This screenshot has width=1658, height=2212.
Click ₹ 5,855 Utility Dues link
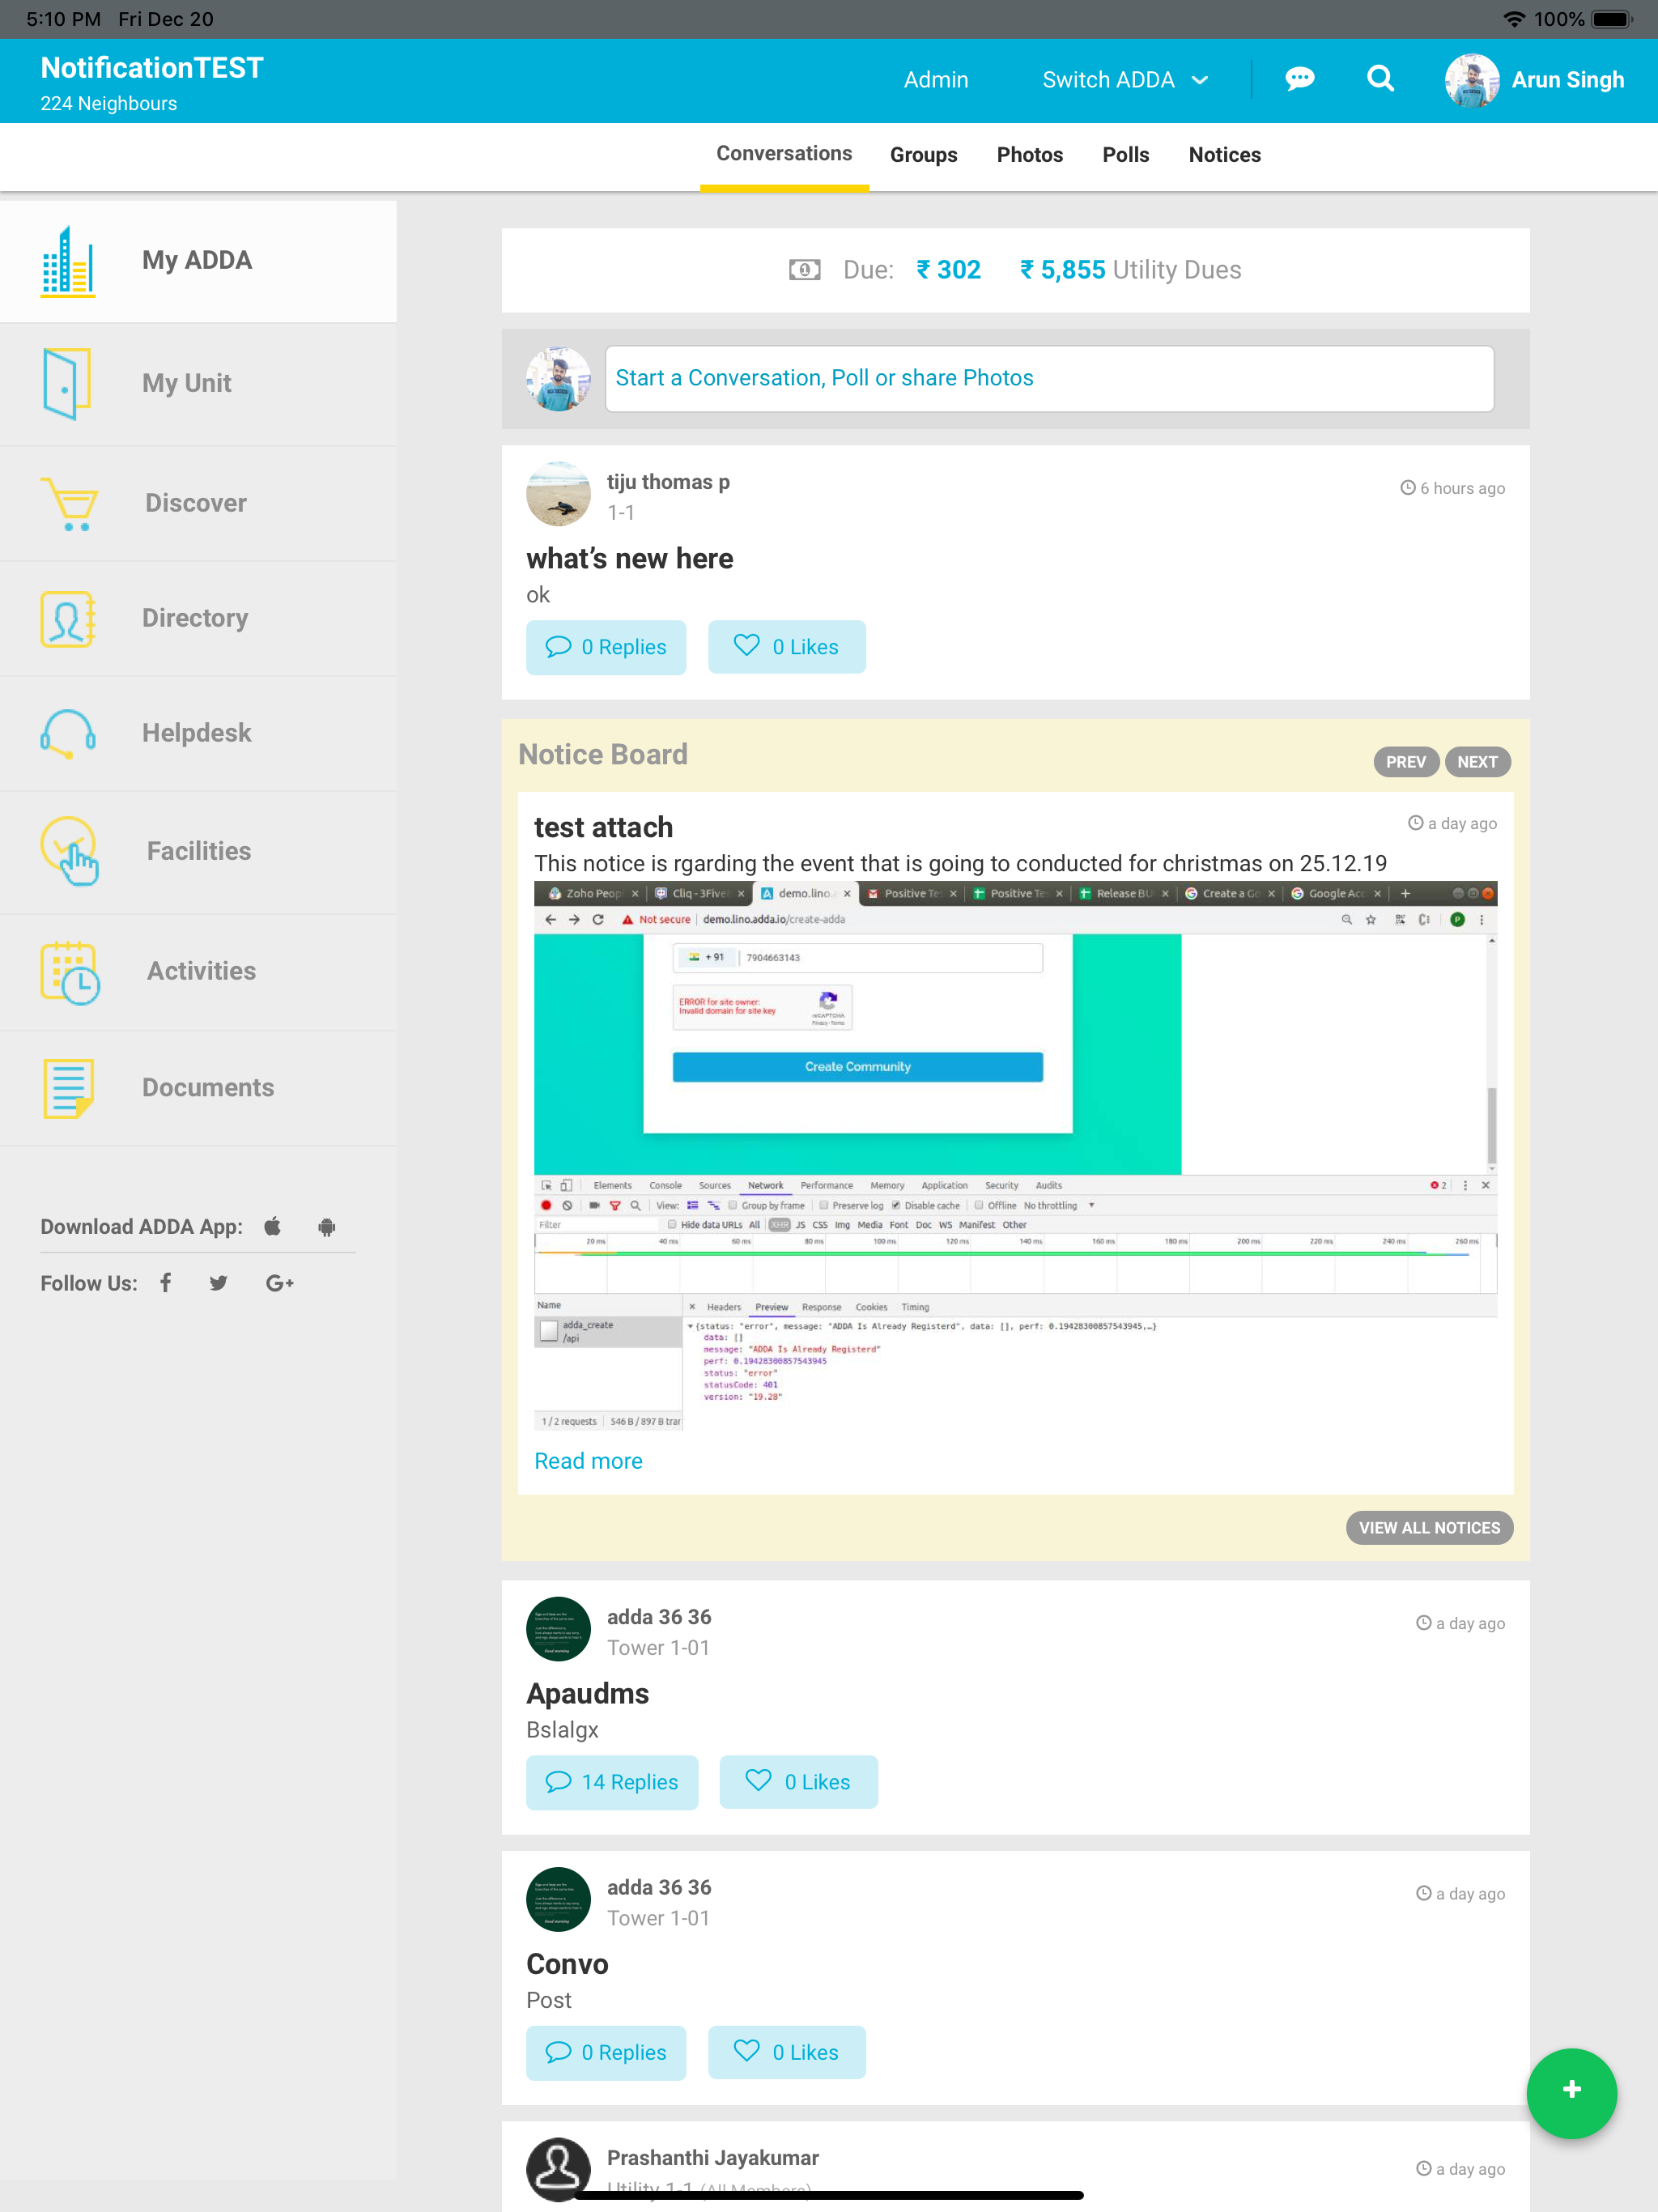tap(1130, 270)
